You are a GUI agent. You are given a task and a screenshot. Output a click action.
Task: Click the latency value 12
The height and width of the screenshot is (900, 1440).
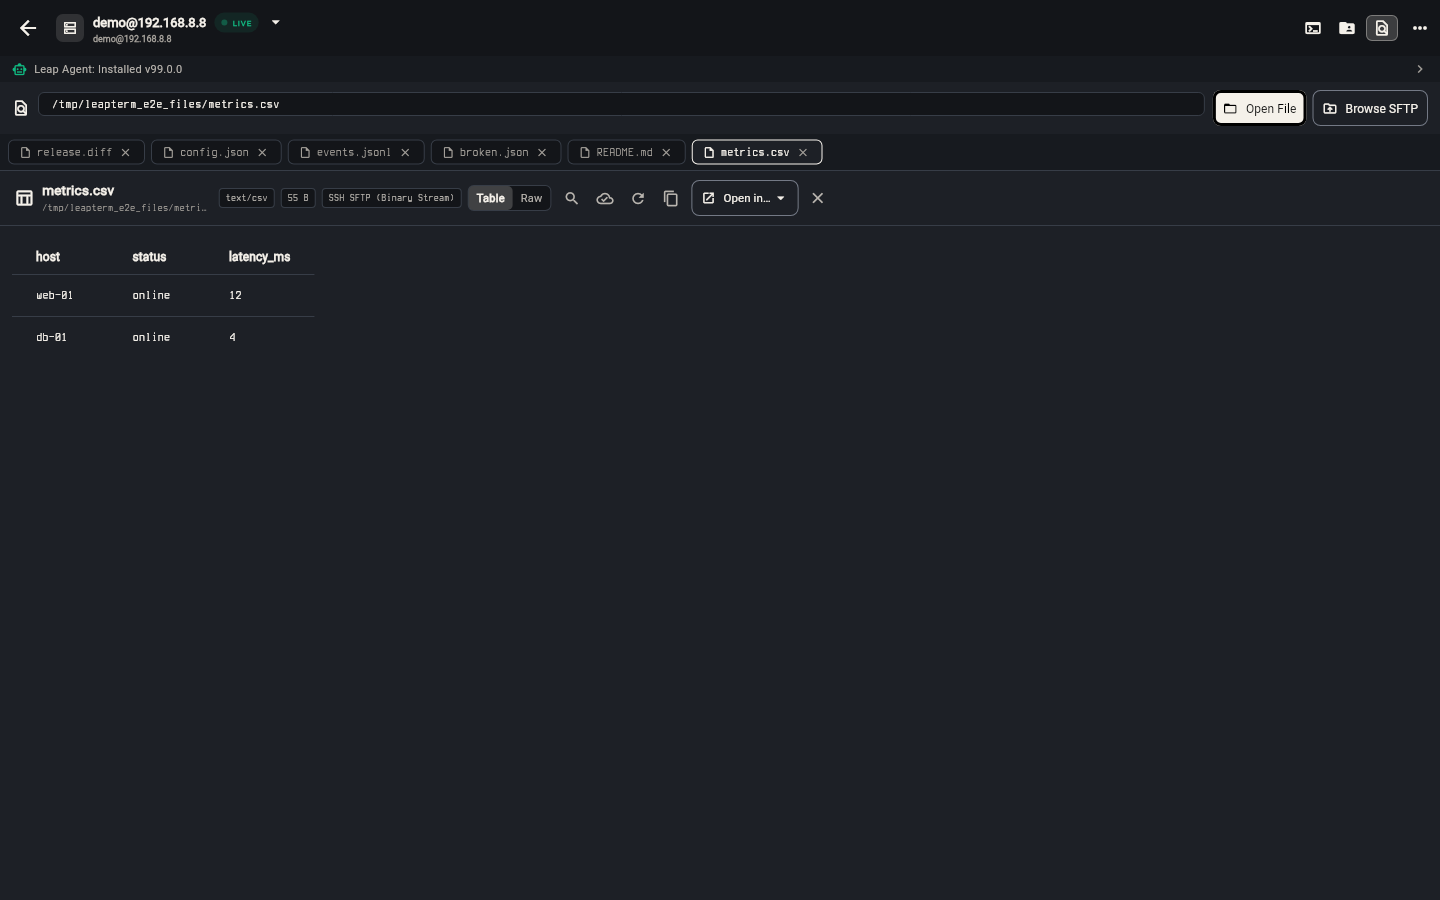point(235,295)
